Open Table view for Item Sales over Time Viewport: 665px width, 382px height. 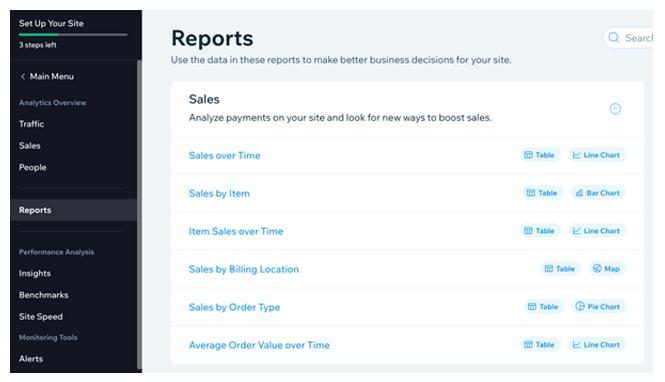tap(540, 231)
